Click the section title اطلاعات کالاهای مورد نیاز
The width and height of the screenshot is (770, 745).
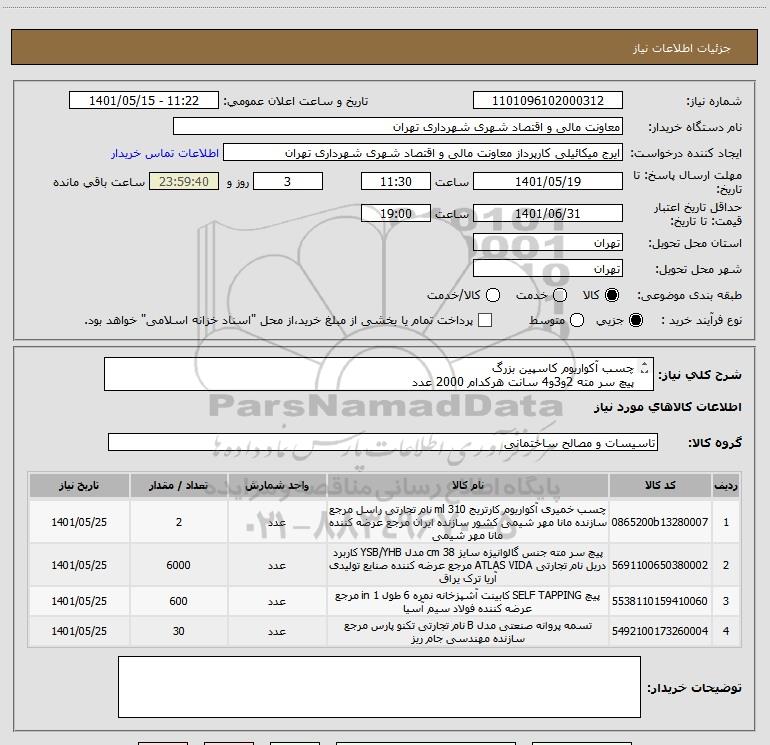pos(668,407)
